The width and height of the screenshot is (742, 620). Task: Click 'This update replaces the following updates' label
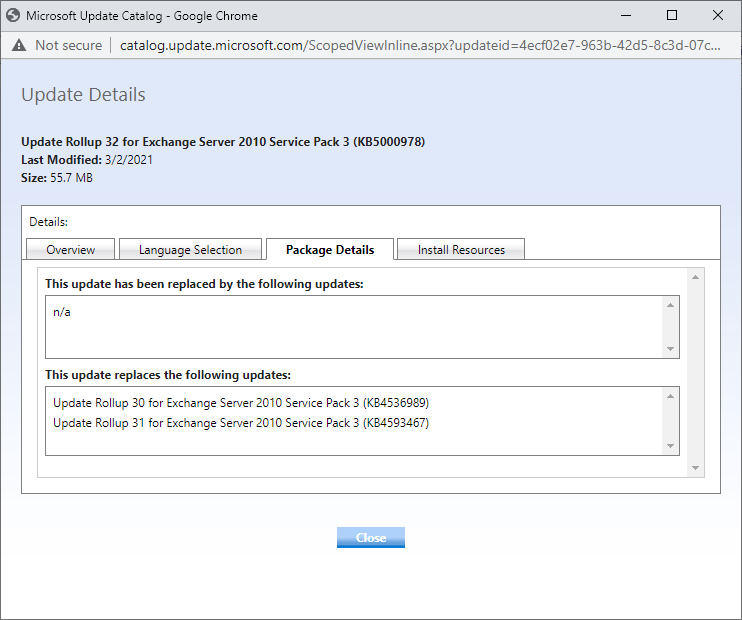(x=168, y=375)
